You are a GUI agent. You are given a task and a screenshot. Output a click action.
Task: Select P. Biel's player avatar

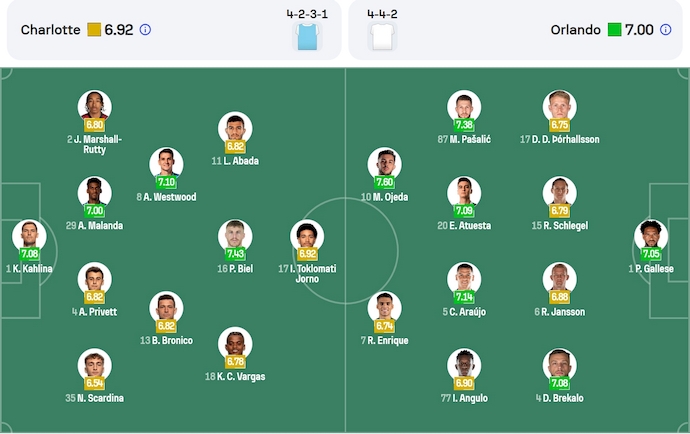pos(236,236)
